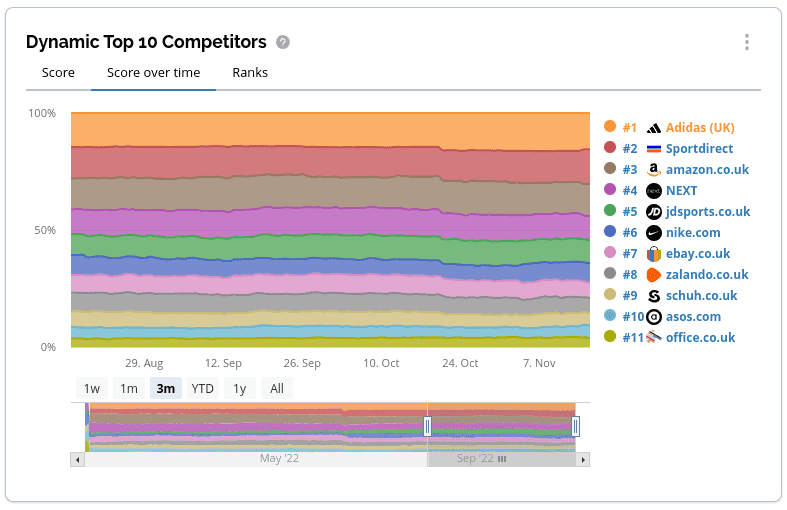Open the nike.com legend link

pos(693,233)
